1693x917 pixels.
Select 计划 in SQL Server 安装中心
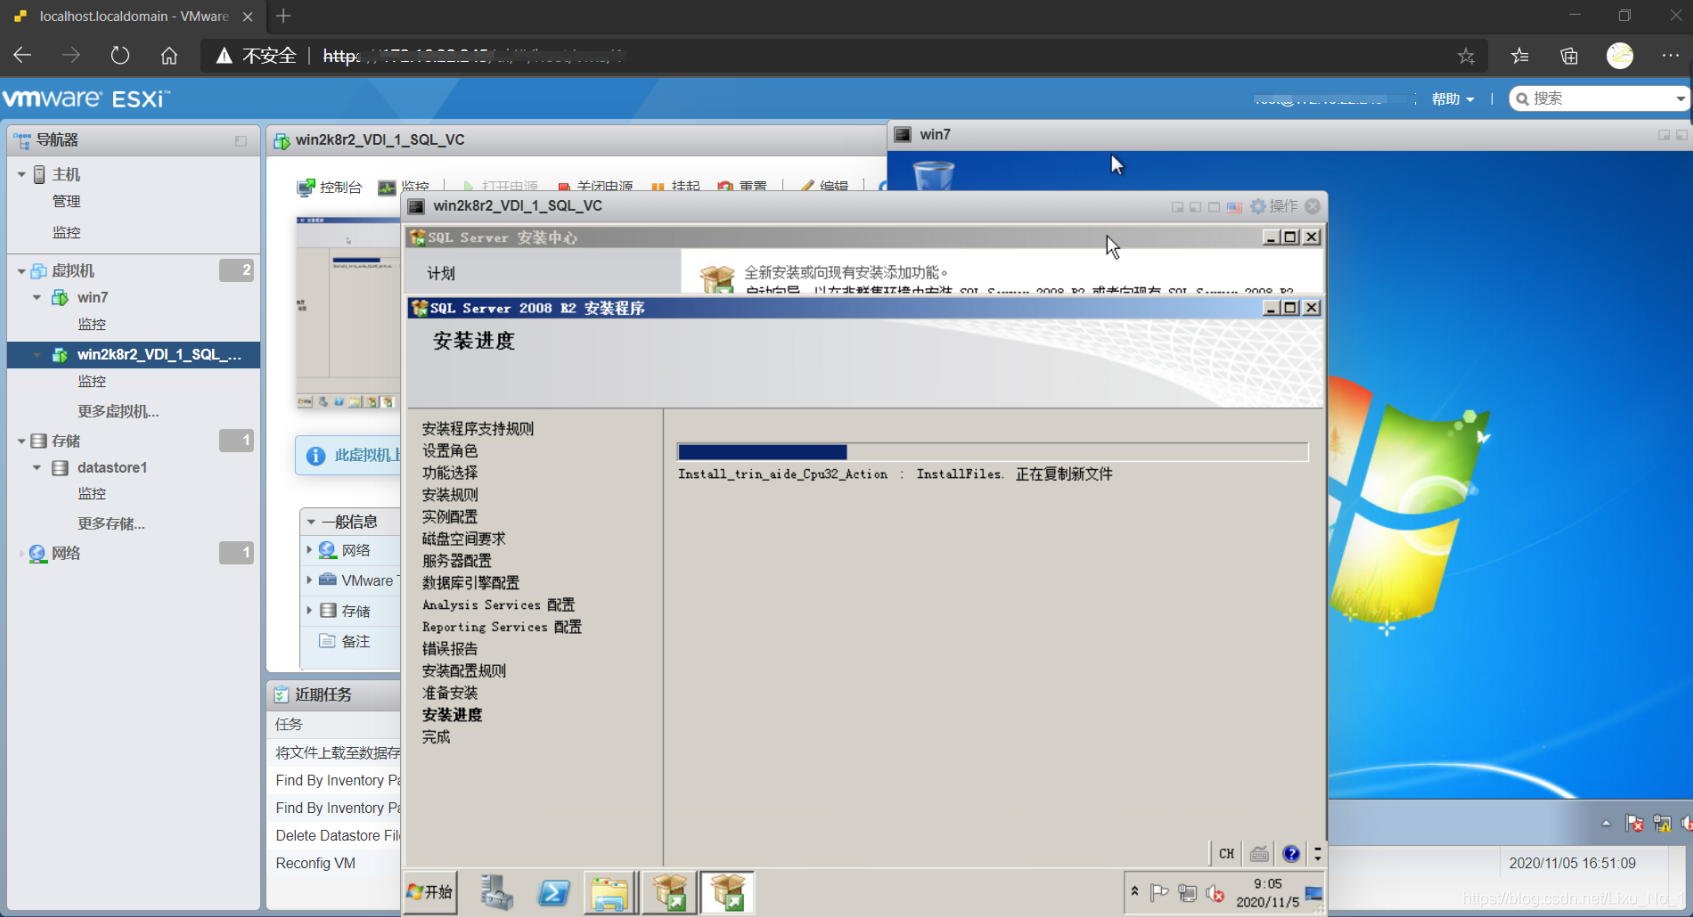pos(441,273)
